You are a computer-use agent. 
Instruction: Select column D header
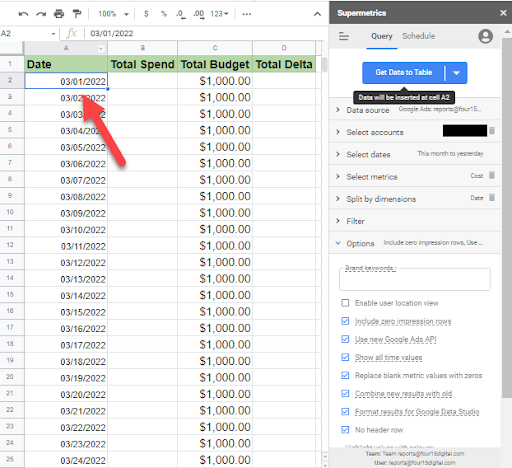coord(284,48)
